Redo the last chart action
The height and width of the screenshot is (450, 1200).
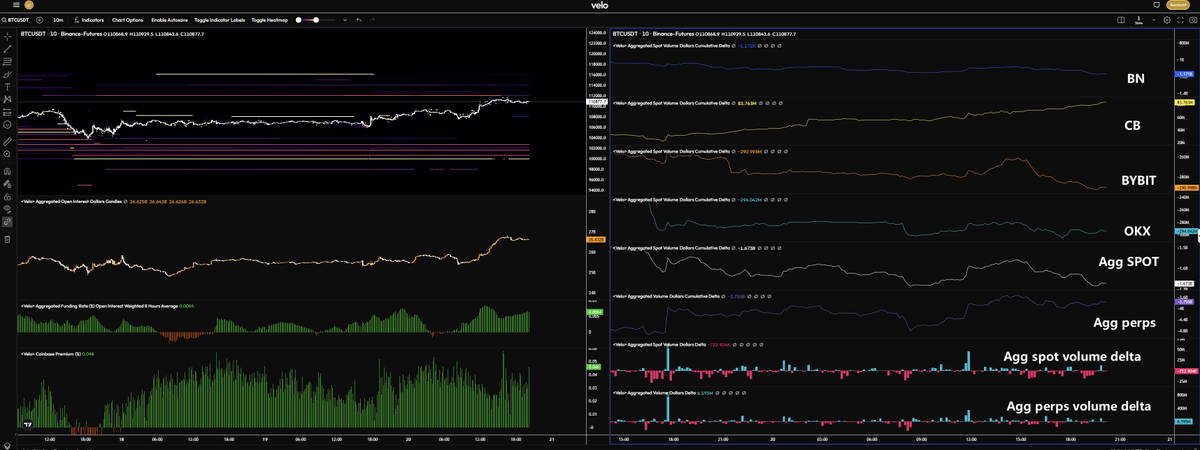[x=372, y=20]
